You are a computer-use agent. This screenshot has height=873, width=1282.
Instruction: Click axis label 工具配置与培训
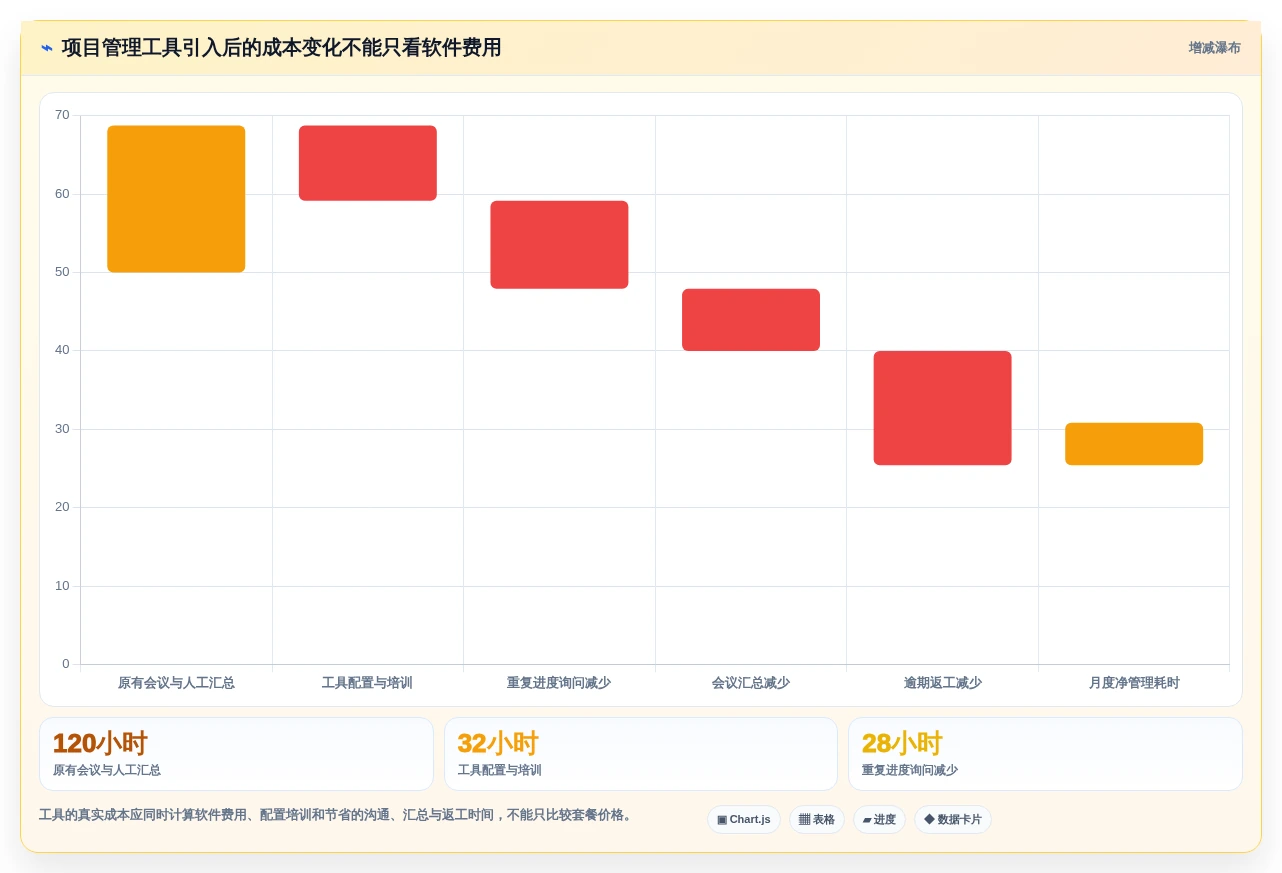click(367, 683)
